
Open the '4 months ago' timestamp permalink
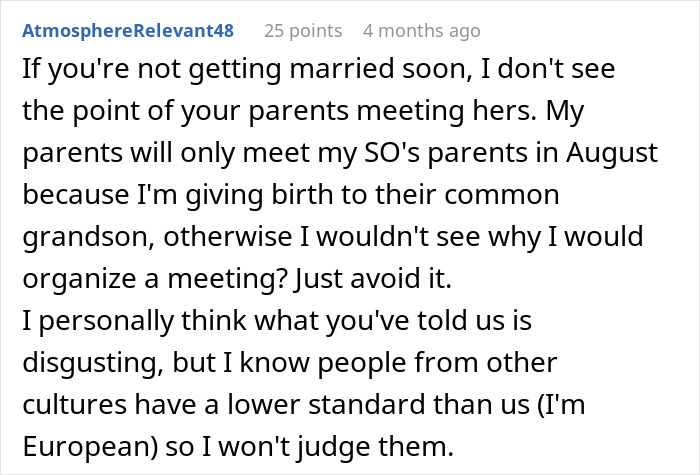click(421, 31)
